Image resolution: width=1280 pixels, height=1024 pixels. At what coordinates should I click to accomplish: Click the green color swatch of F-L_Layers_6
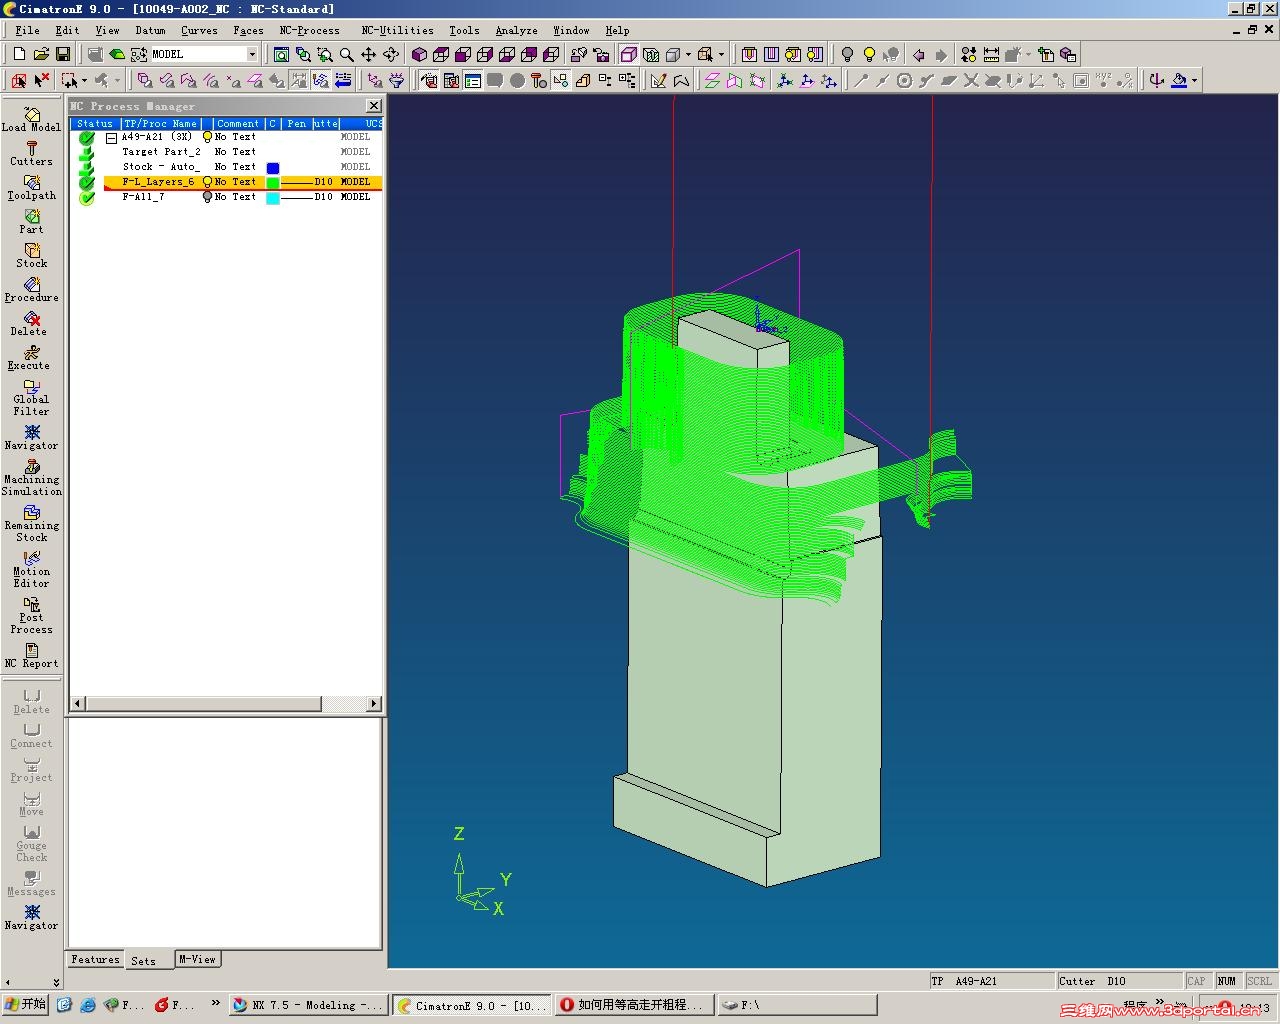[272, 183]
